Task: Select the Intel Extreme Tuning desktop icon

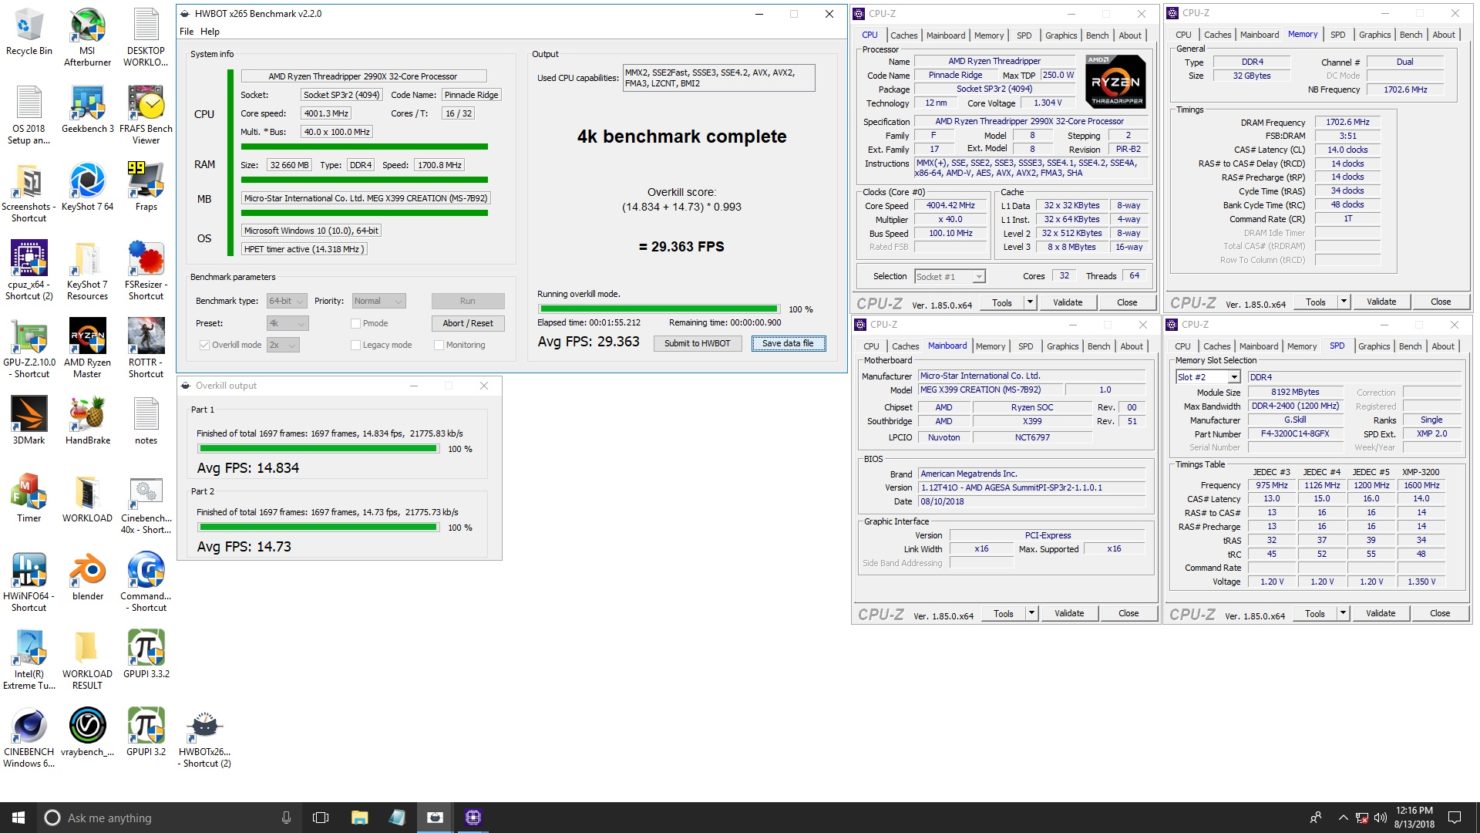Action: (x=29, y=662)
